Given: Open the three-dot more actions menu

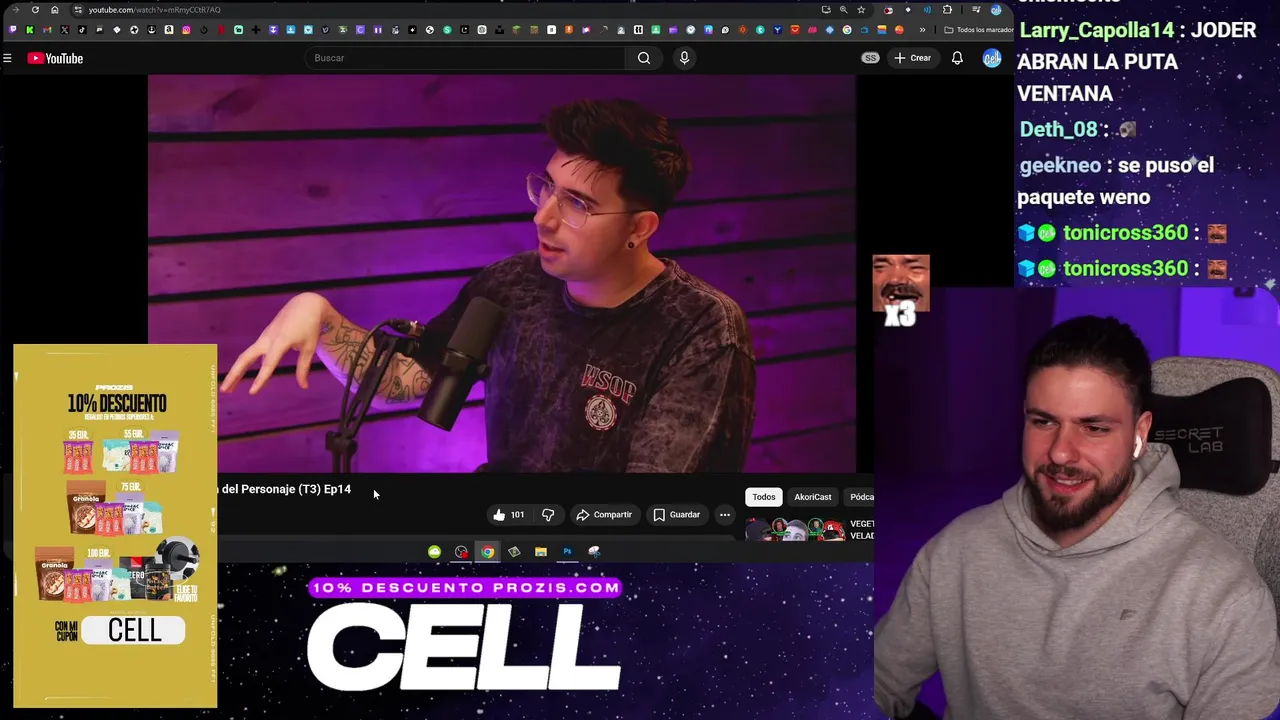Looking at the screenshot, I should point(725,515).
